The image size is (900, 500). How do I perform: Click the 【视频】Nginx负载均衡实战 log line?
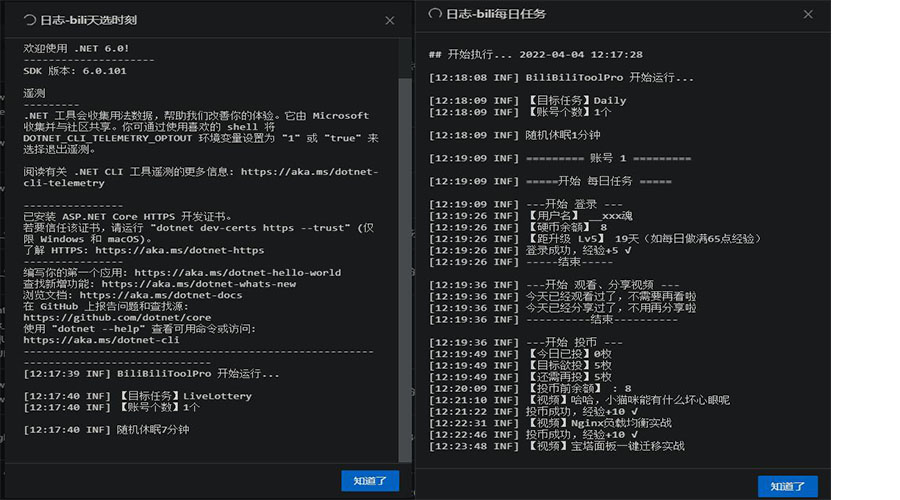tap(550, 423)
